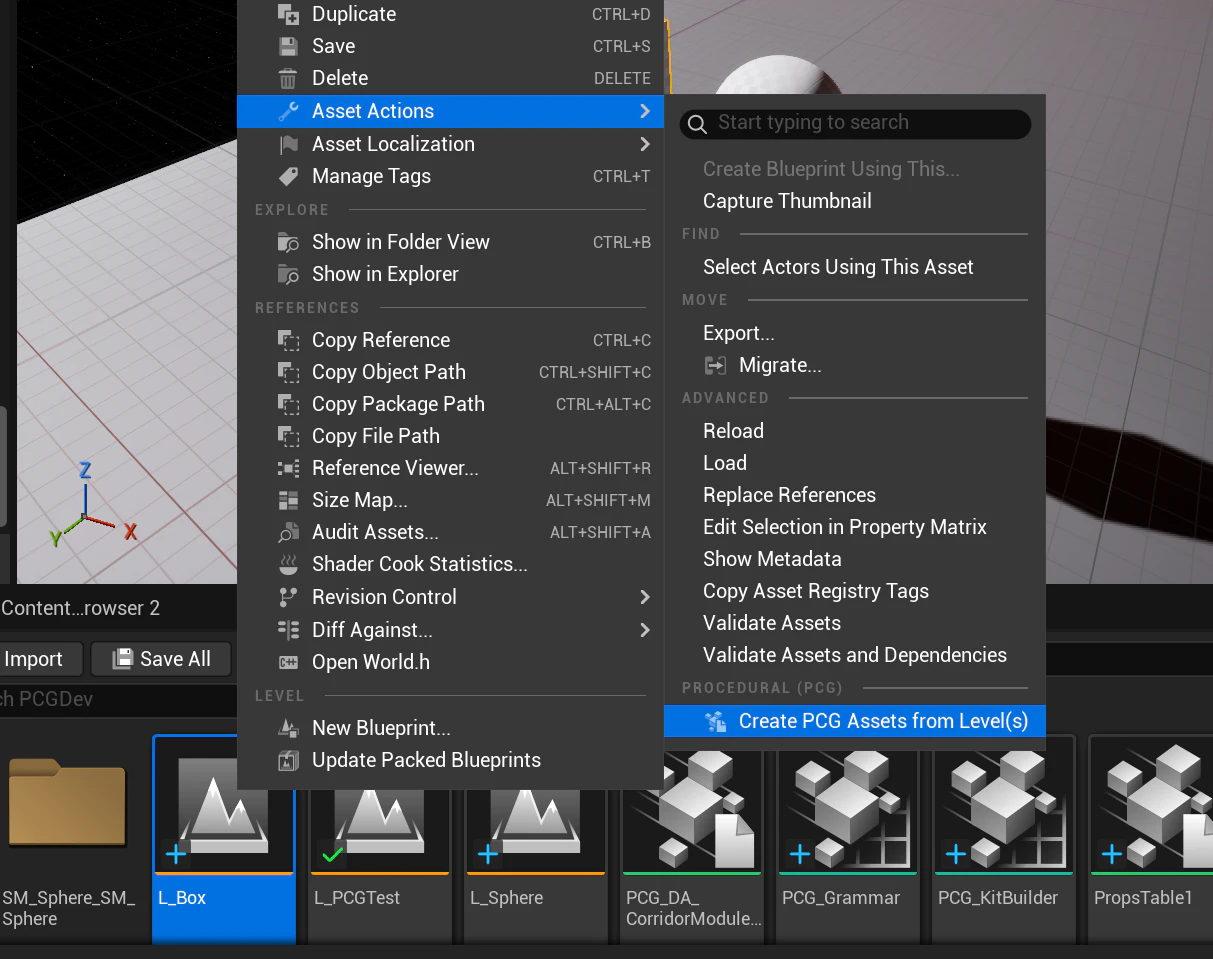Choose Validate Assets and Dependencies
Viewport: 1213px width, 959px height.
click(x=855, y=655)
